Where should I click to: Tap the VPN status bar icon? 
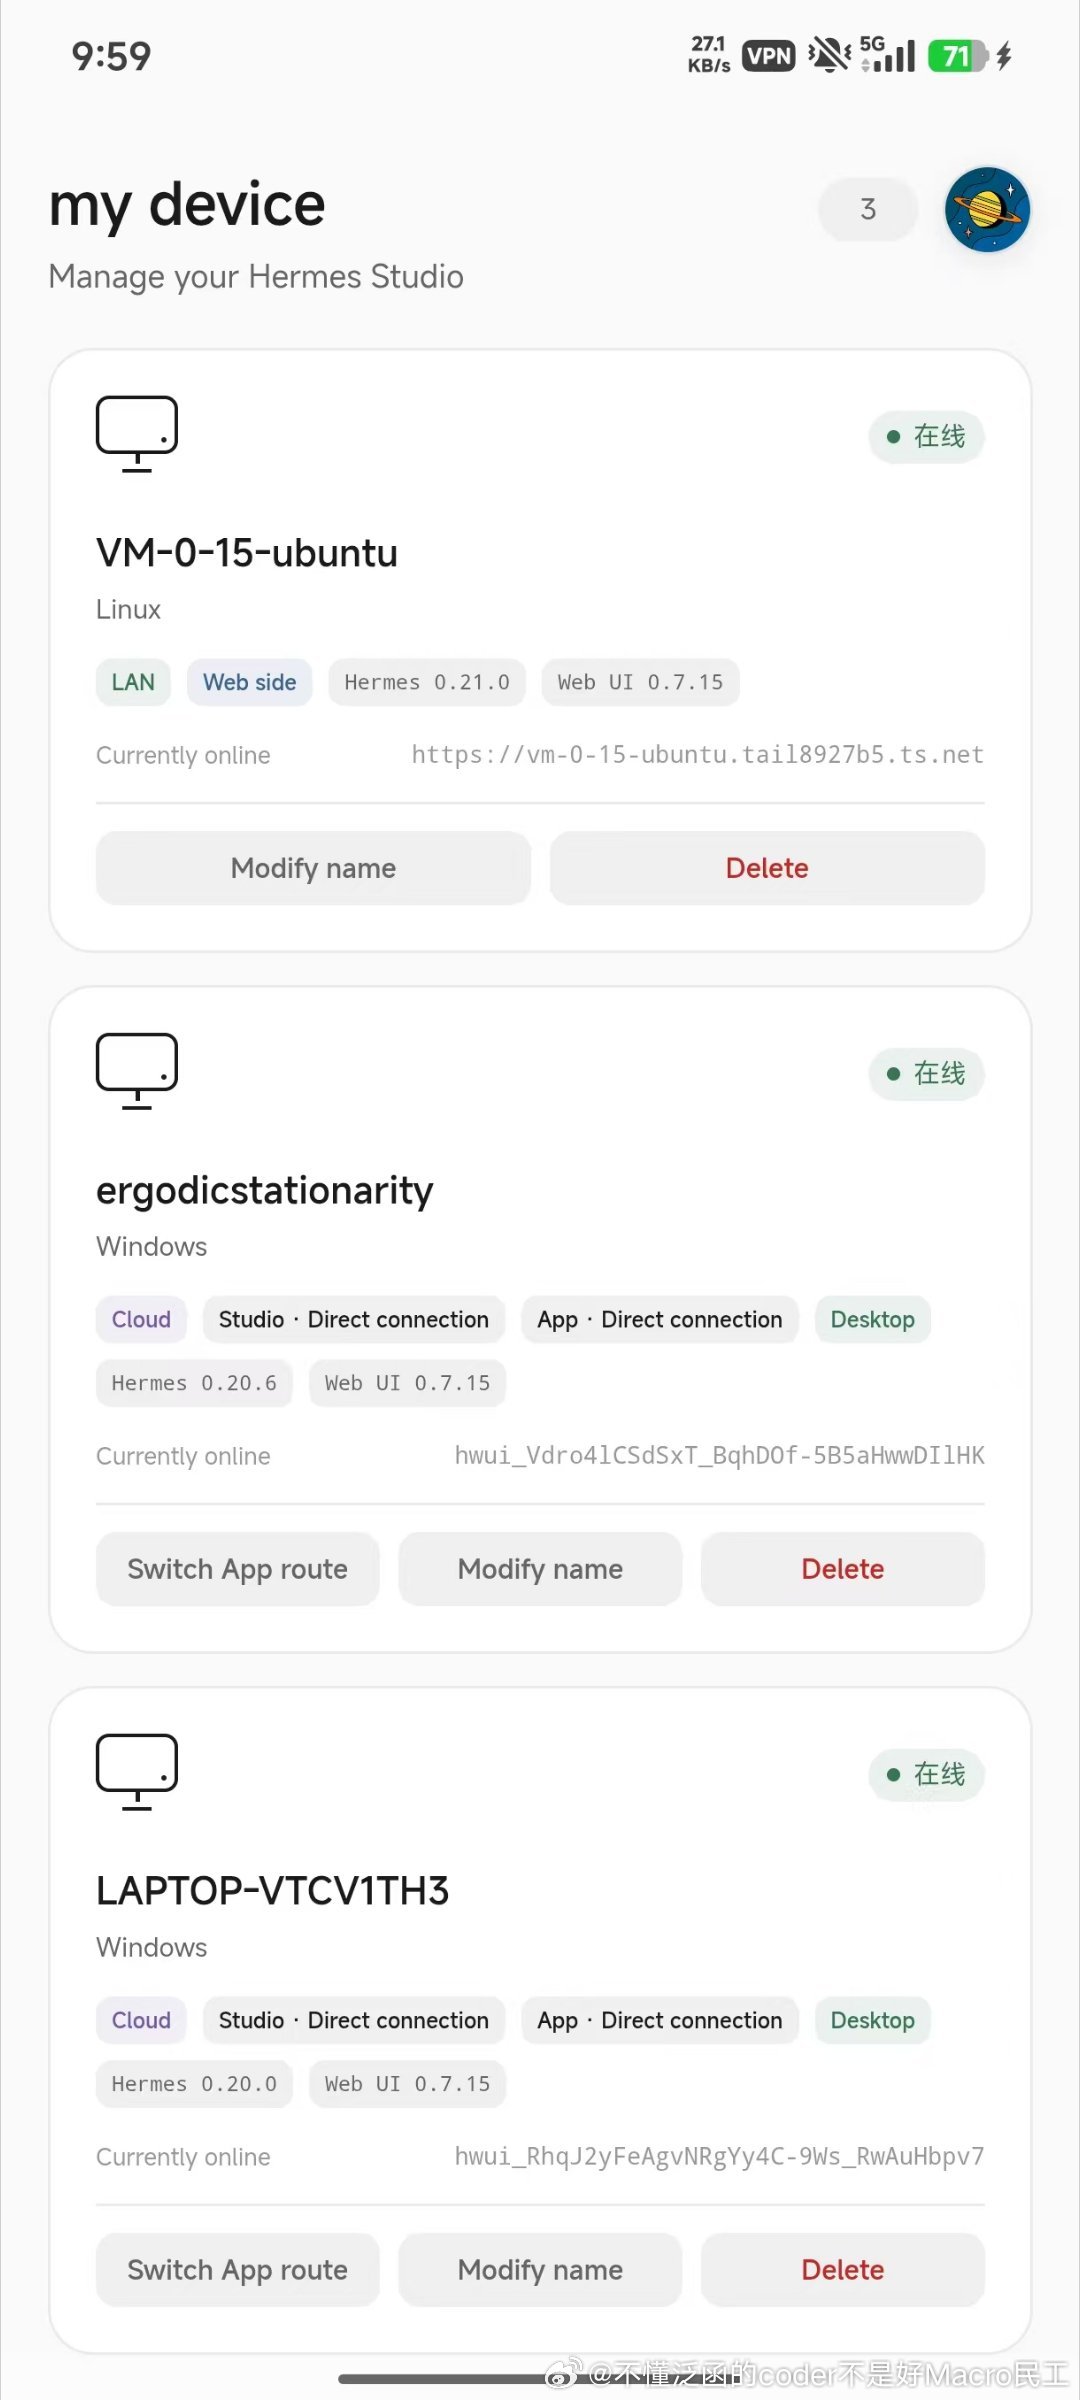coord(768,56)
